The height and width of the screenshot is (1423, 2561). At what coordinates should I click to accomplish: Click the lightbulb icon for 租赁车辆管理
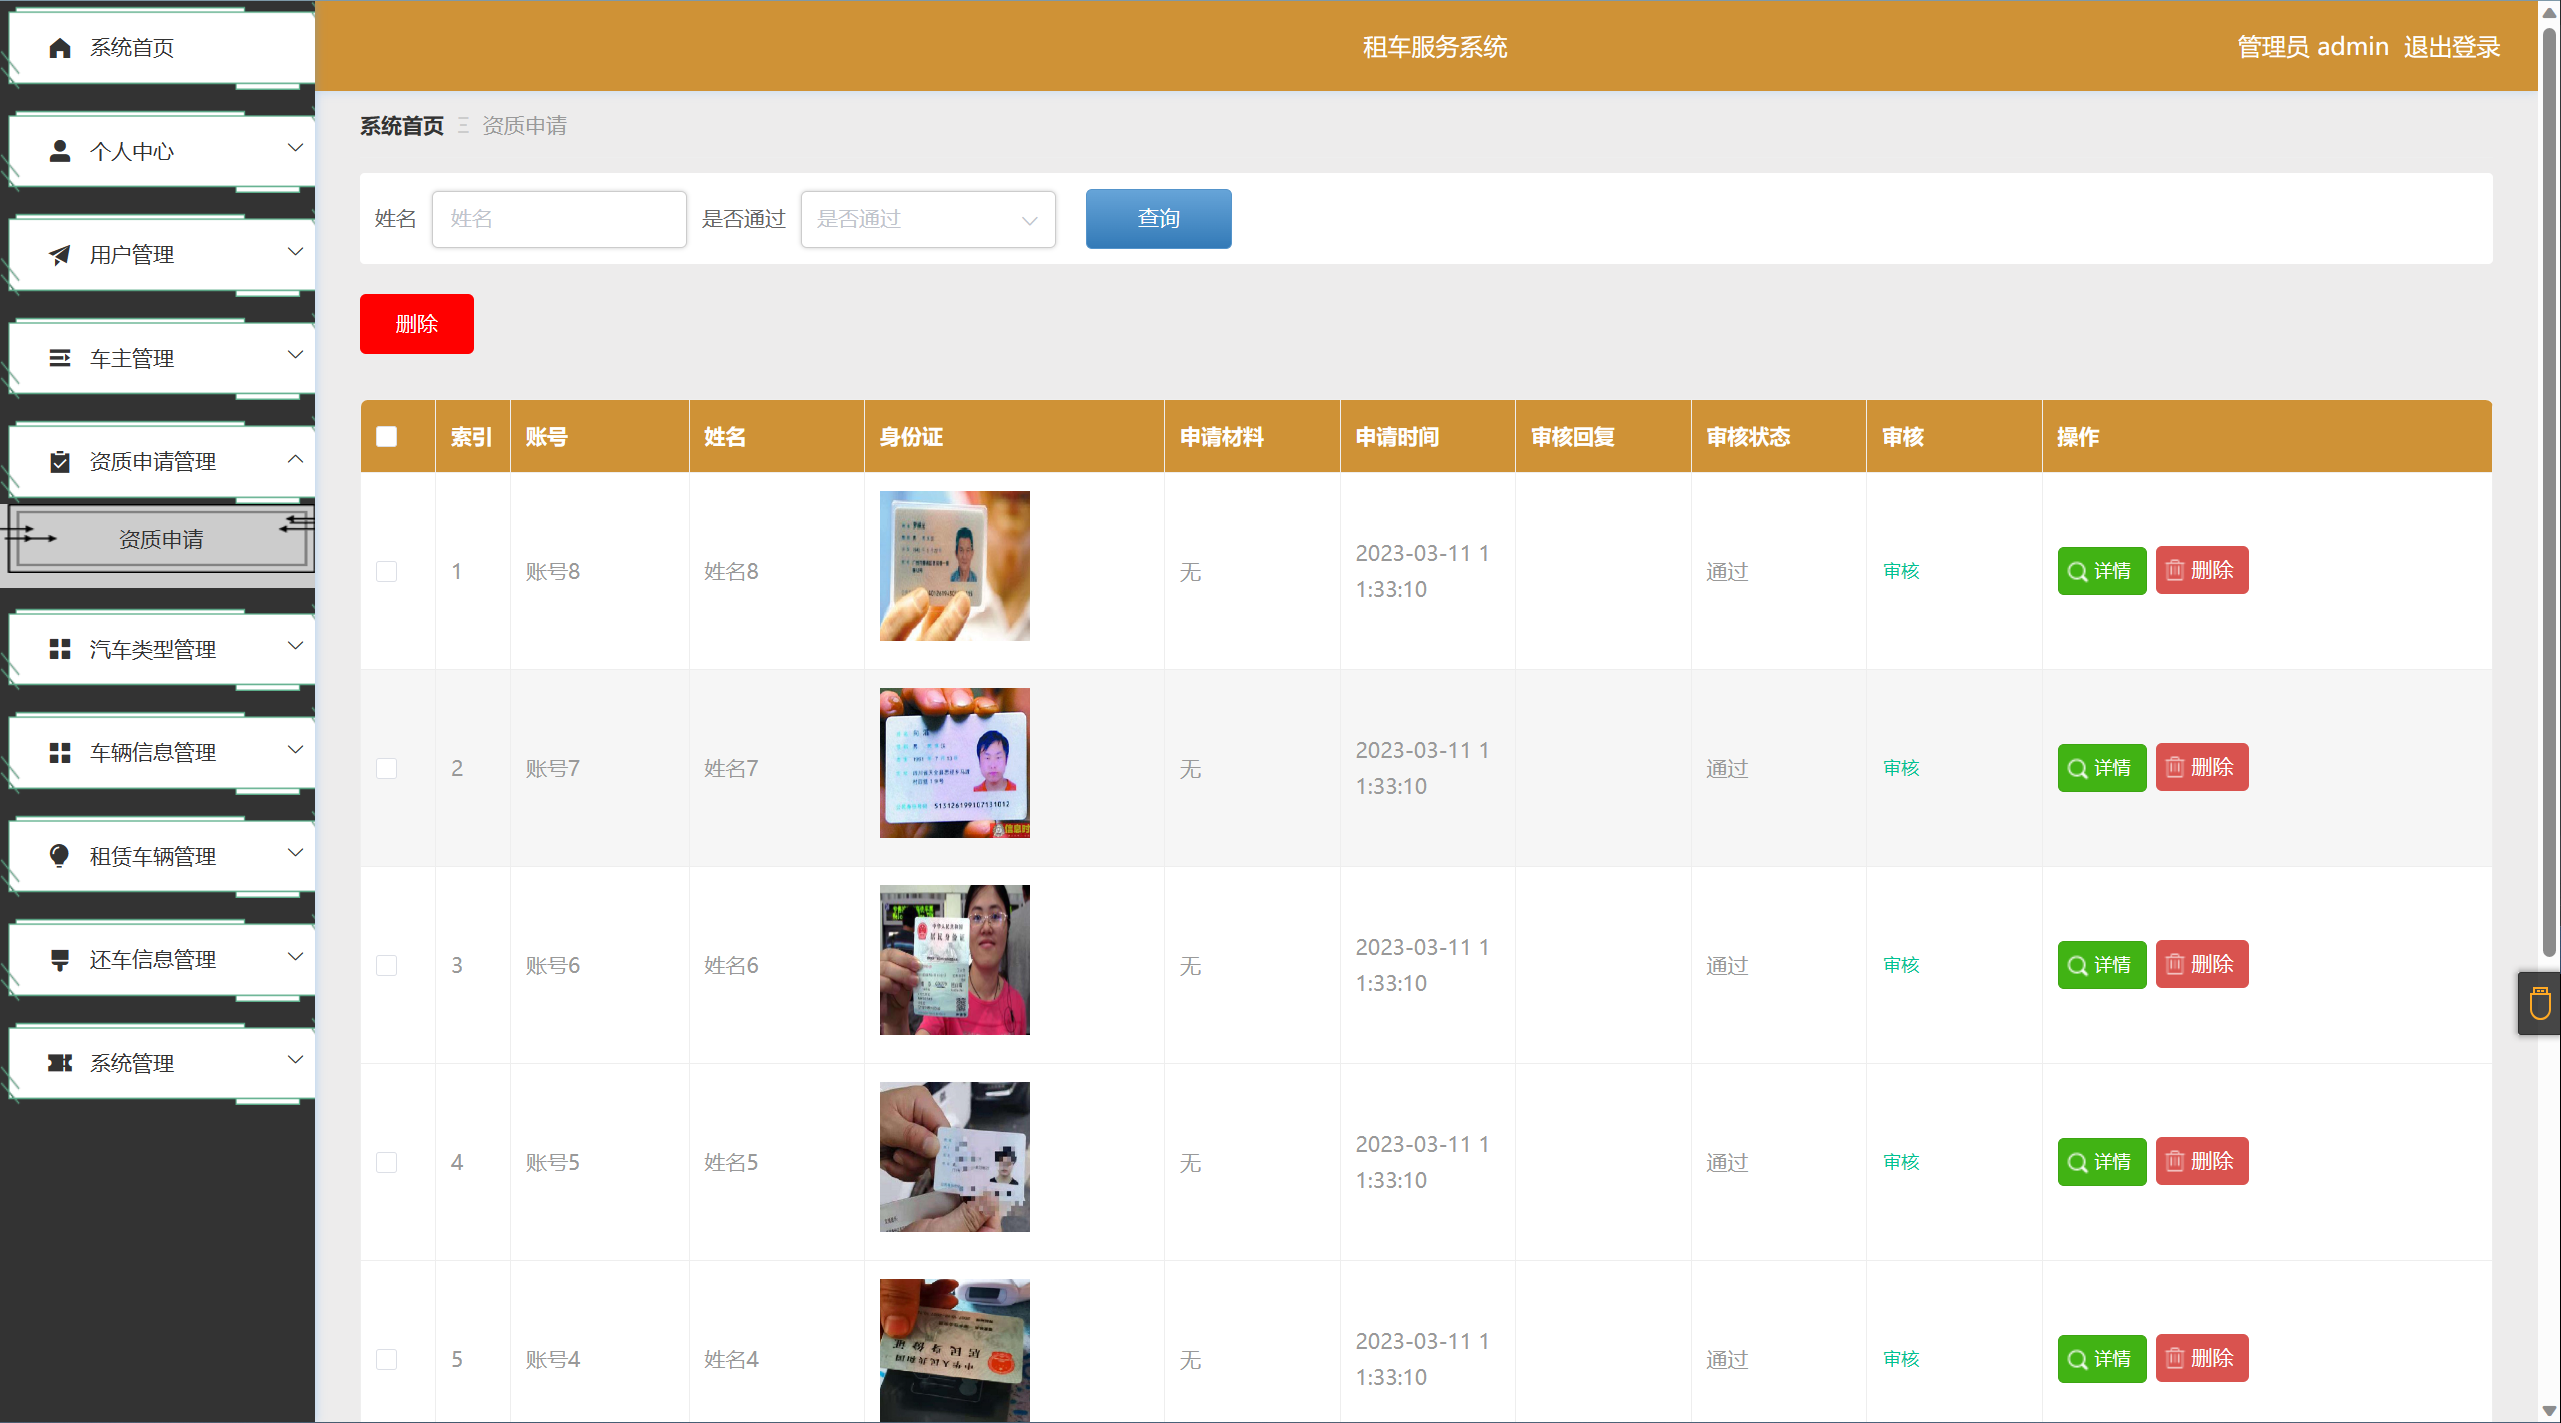tap(60, 856)
